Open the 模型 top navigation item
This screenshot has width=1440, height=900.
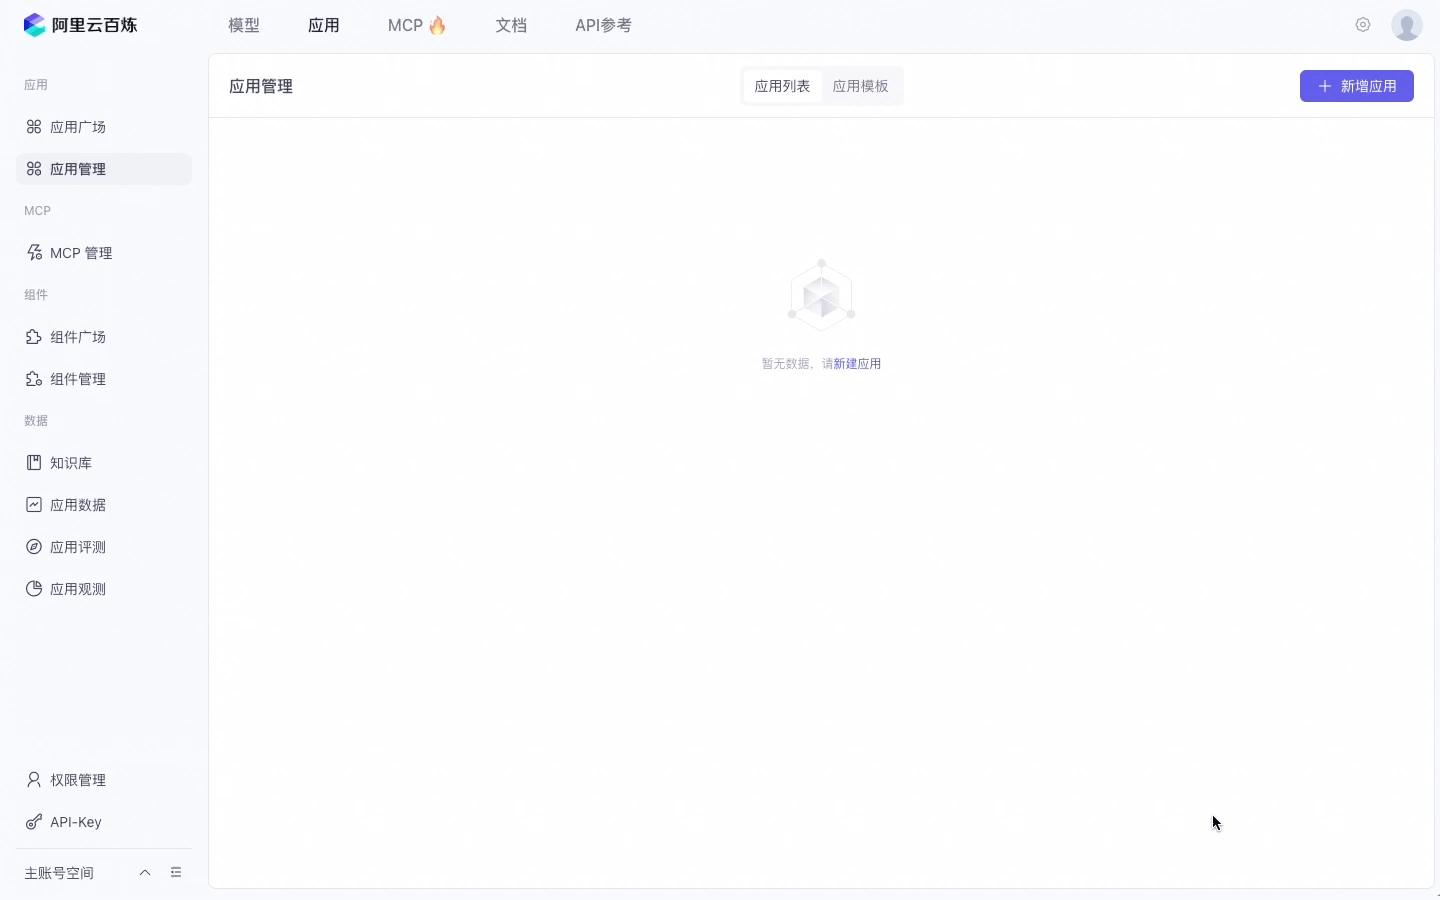coord(244,25)
